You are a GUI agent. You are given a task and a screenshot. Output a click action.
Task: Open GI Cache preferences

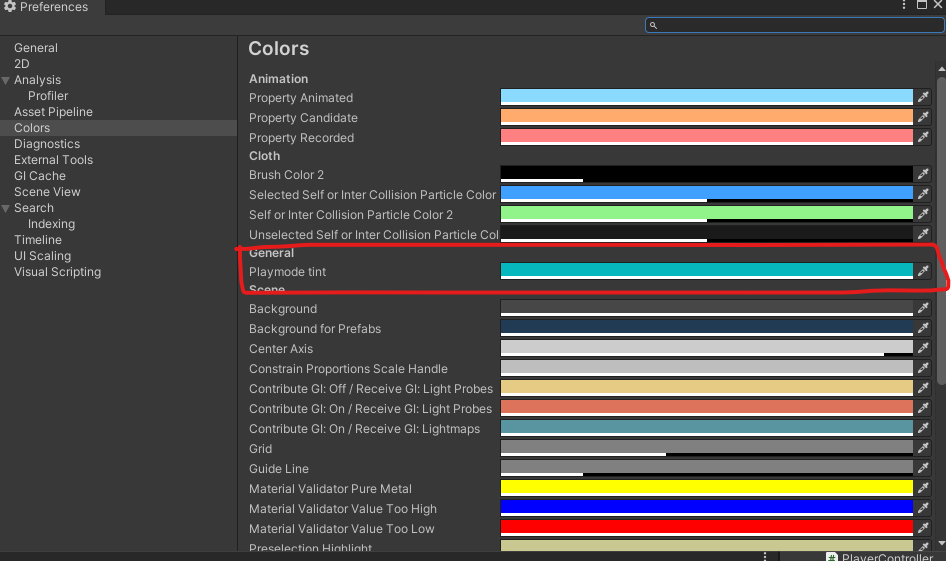40,176
